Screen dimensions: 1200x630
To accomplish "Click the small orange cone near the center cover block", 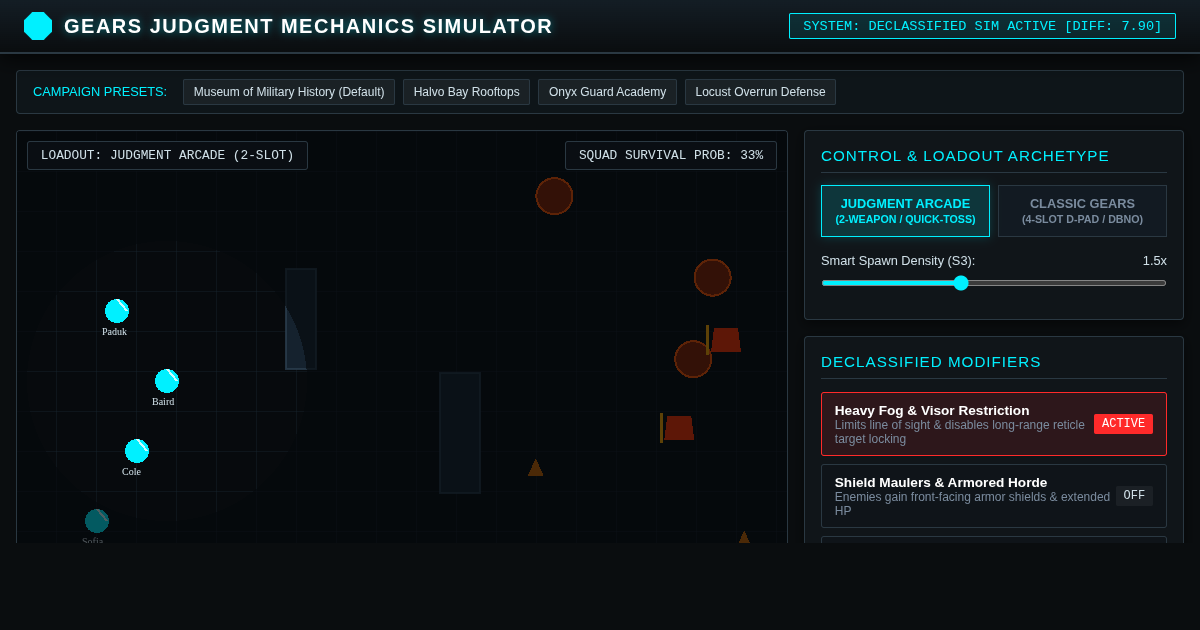I will 536,467.
